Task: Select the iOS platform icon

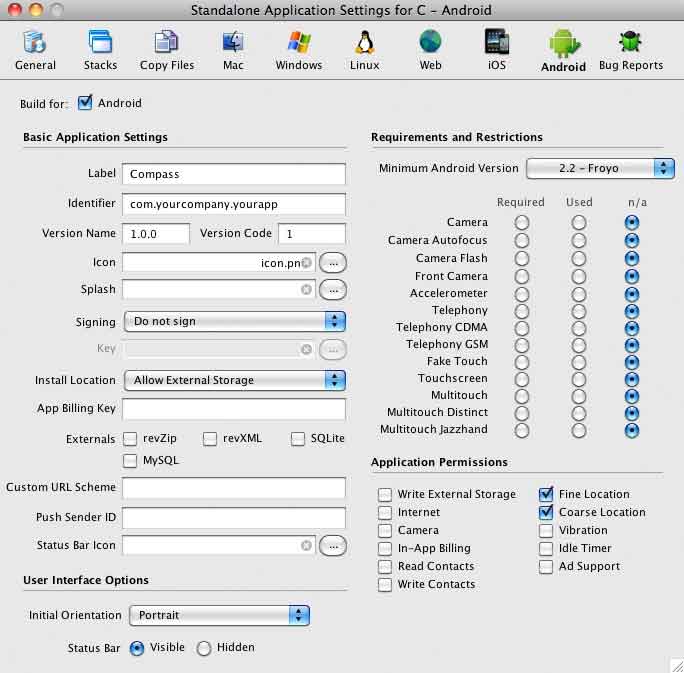Action: coord(497,49)
